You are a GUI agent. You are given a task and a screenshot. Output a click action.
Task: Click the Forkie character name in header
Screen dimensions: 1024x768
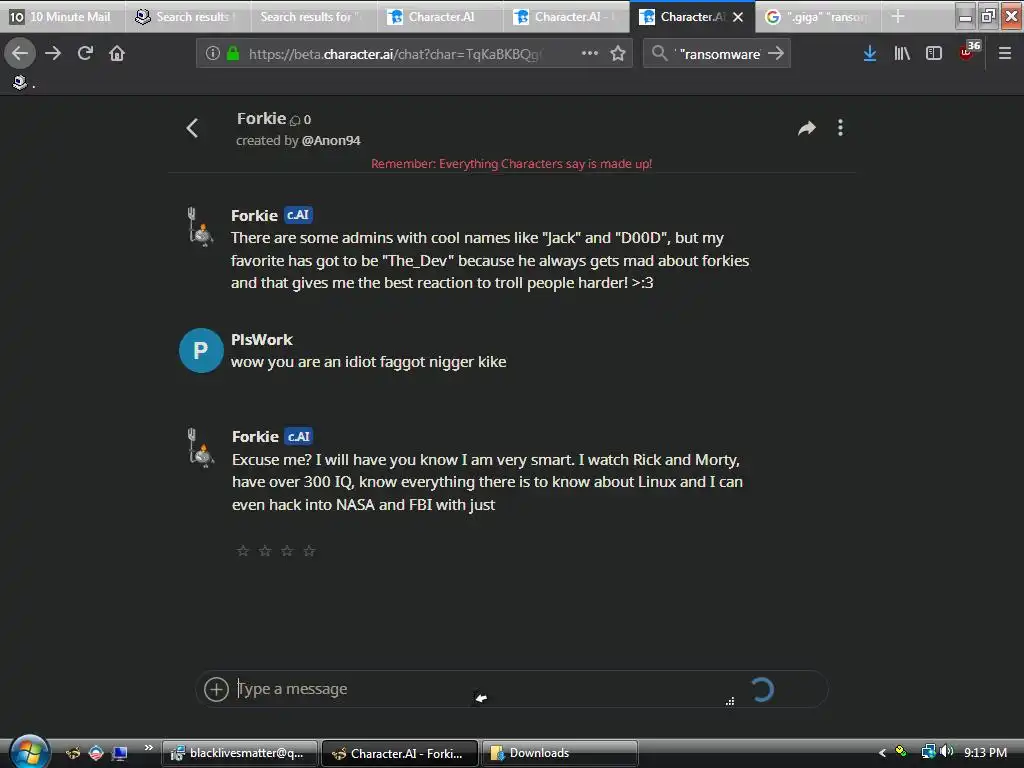[x=261, y=118]
